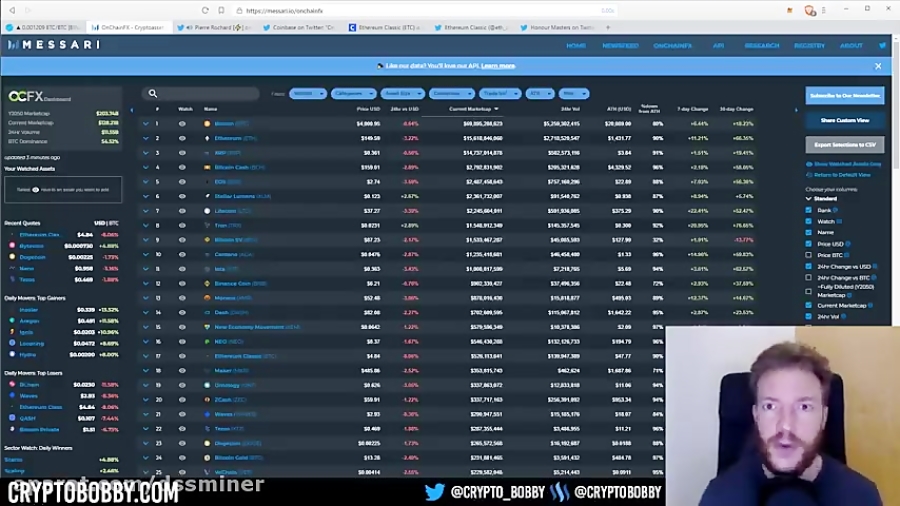Open Messari Twitter icon in top navigation

click(x=882, y=45)
